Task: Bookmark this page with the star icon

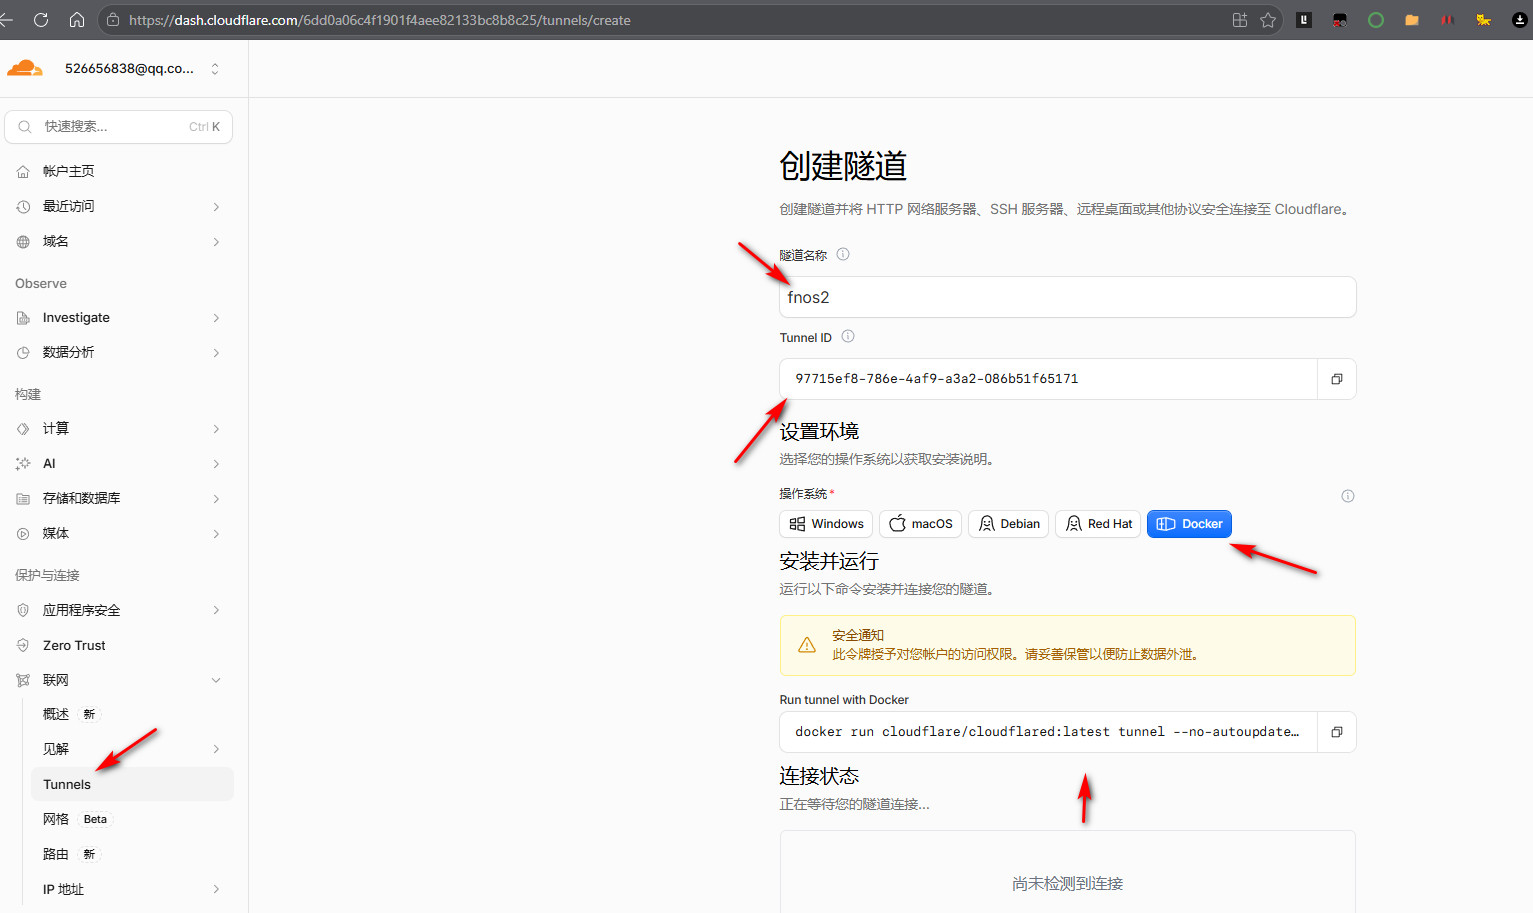Action: (1268, 20)
